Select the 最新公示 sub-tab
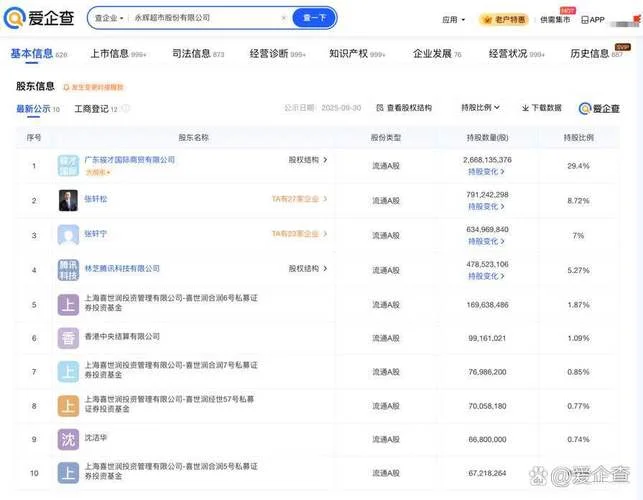Viewport: 643px width, 500px height. coord(38,109)
